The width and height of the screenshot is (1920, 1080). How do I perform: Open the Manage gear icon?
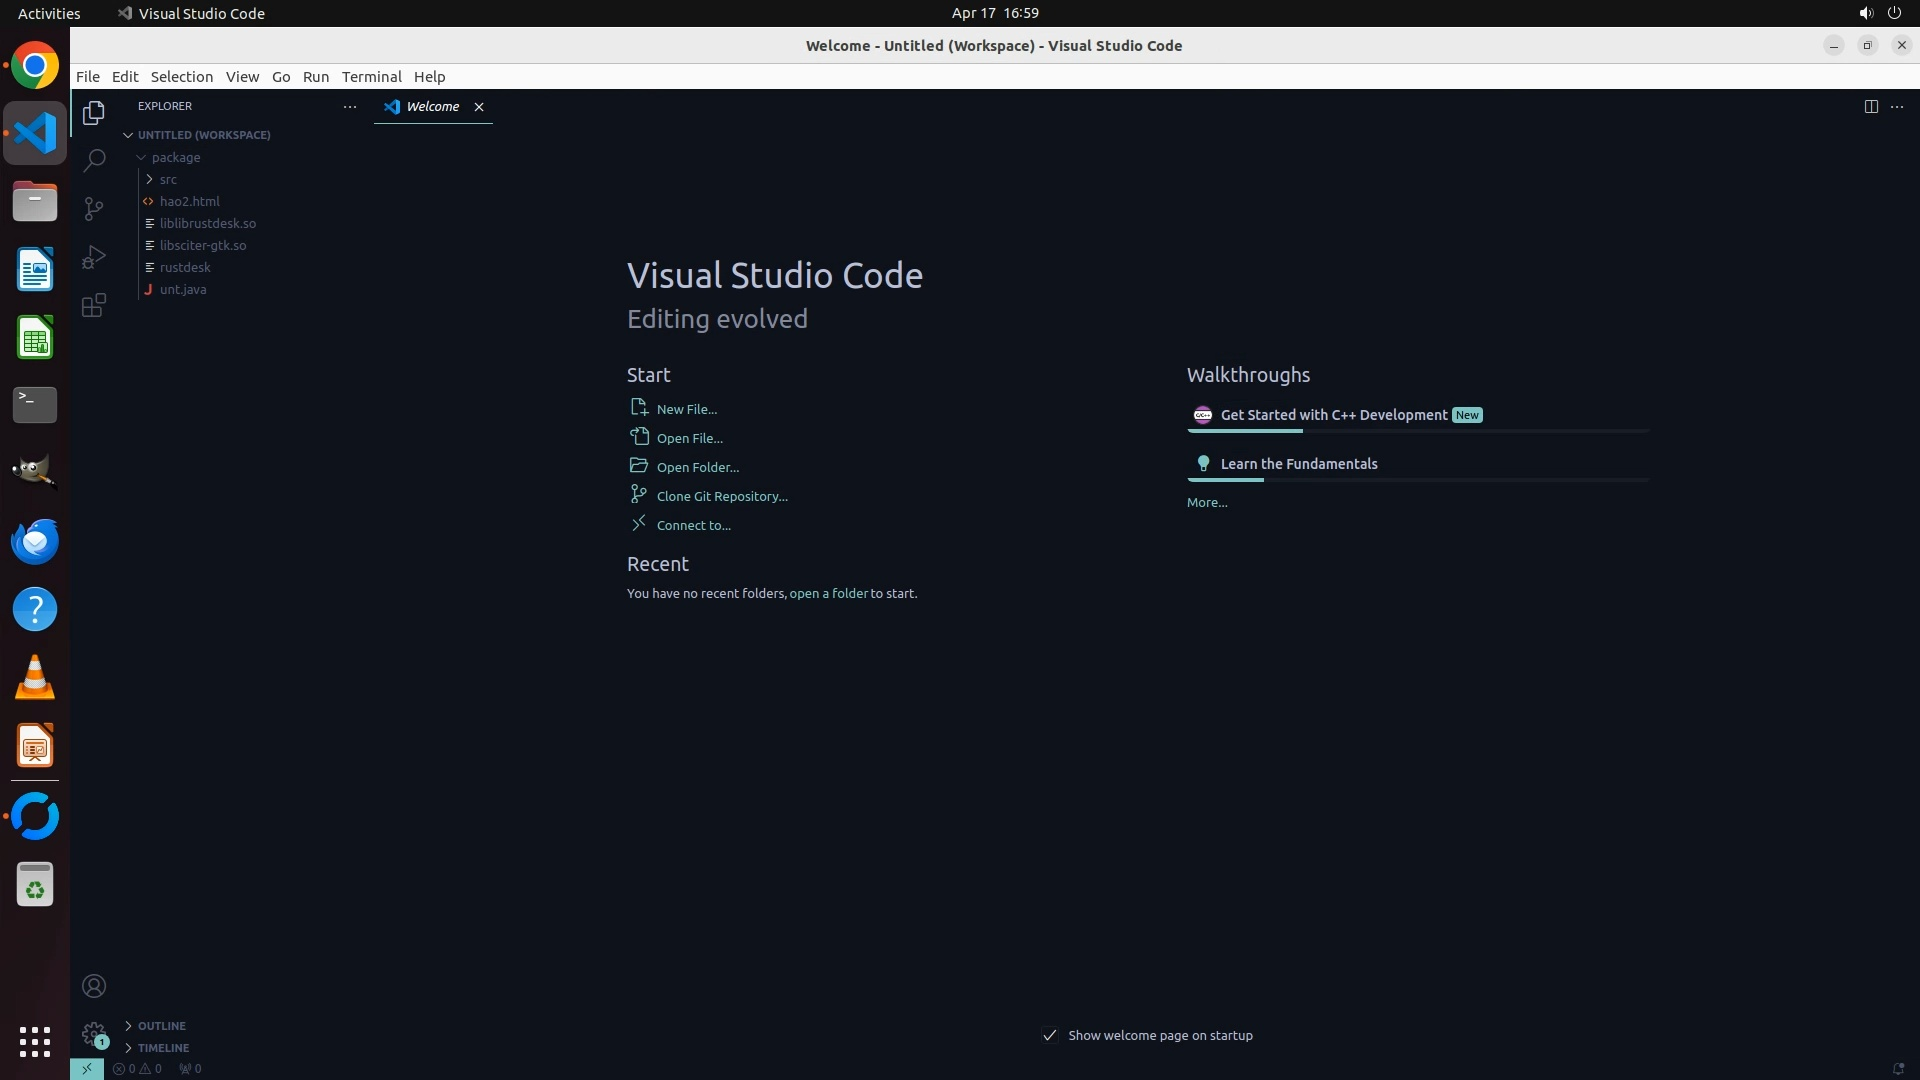[x=94, y=1033]
